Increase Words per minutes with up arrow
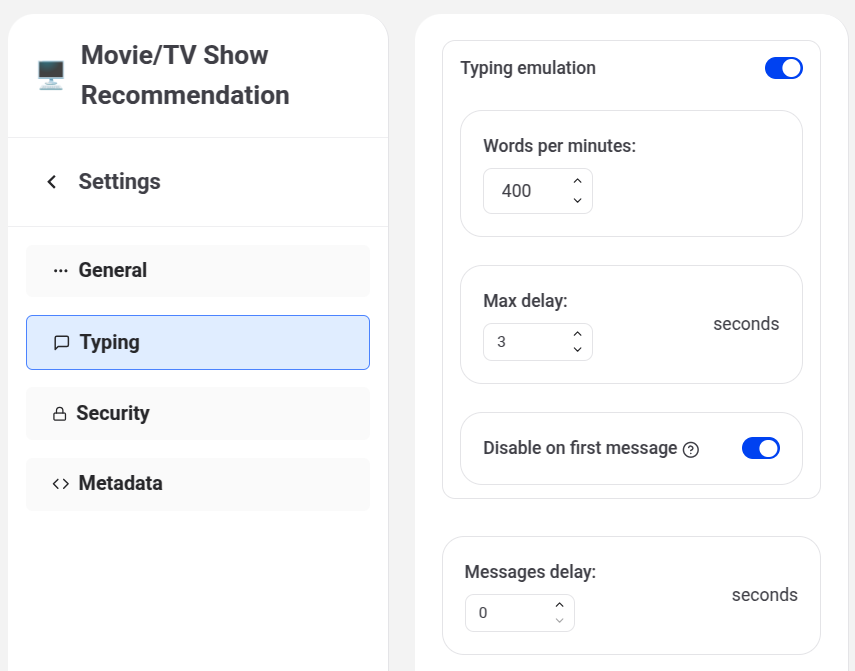Viewport: 855px width, 671px height. 577,181
